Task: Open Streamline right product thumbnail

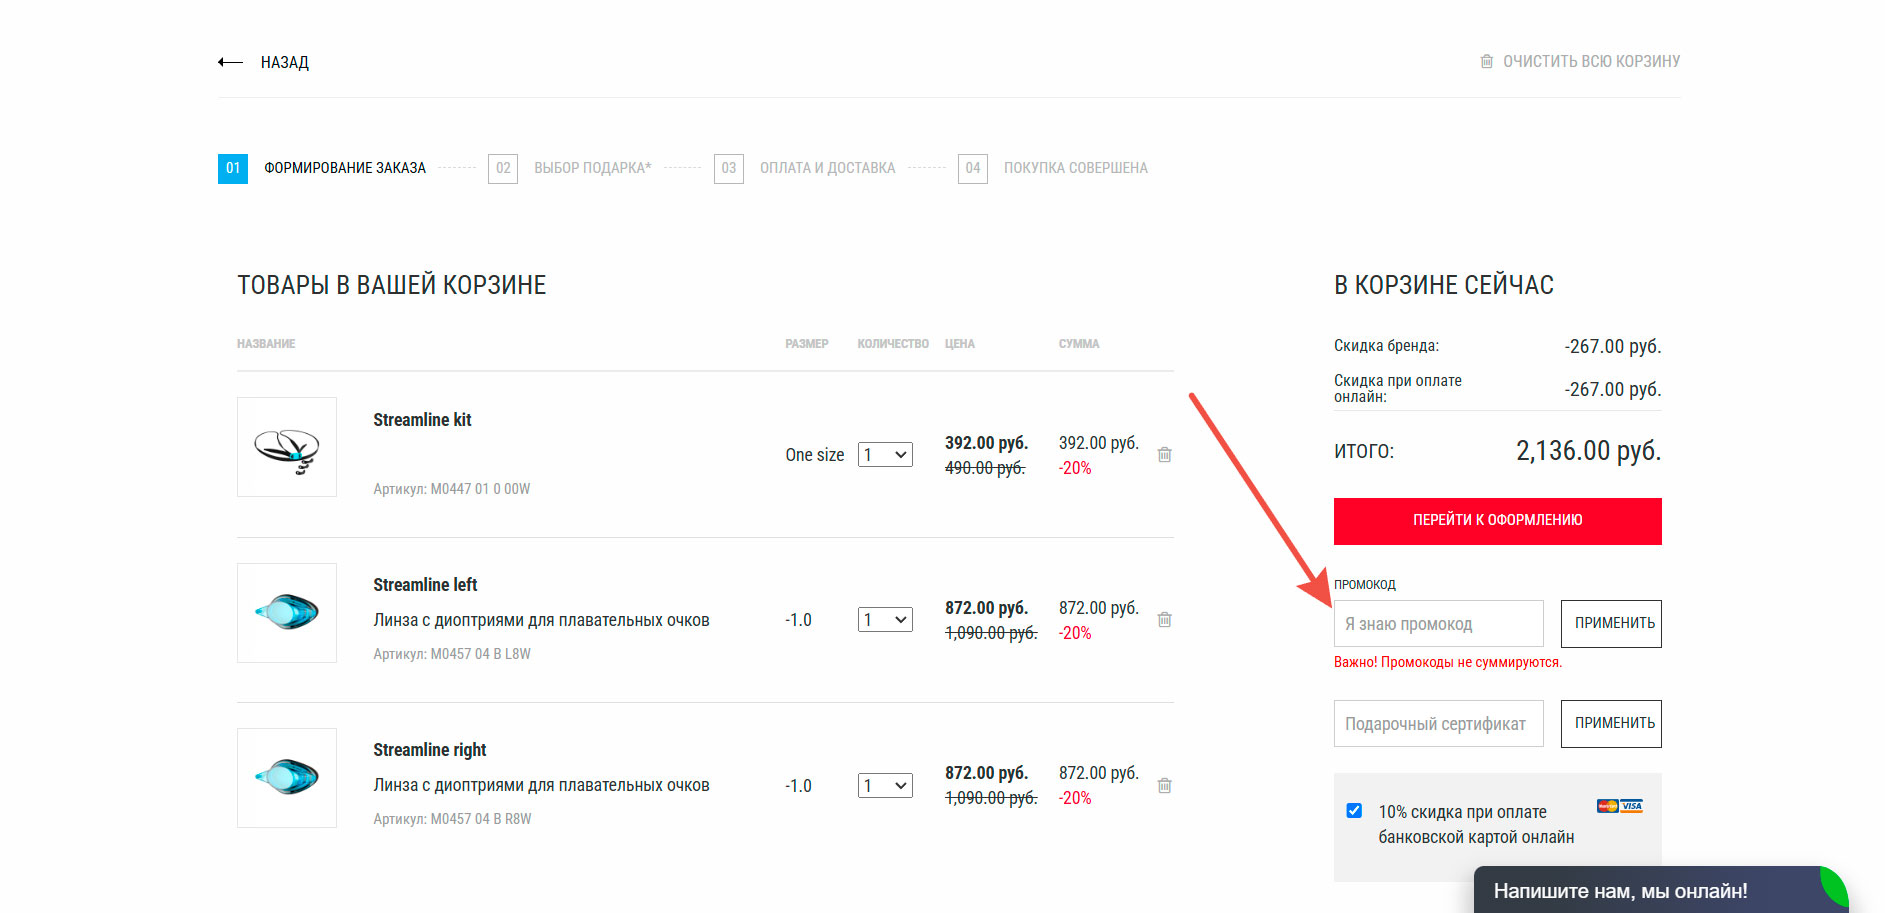Action: pyautogui.click(x=287, y=778)
